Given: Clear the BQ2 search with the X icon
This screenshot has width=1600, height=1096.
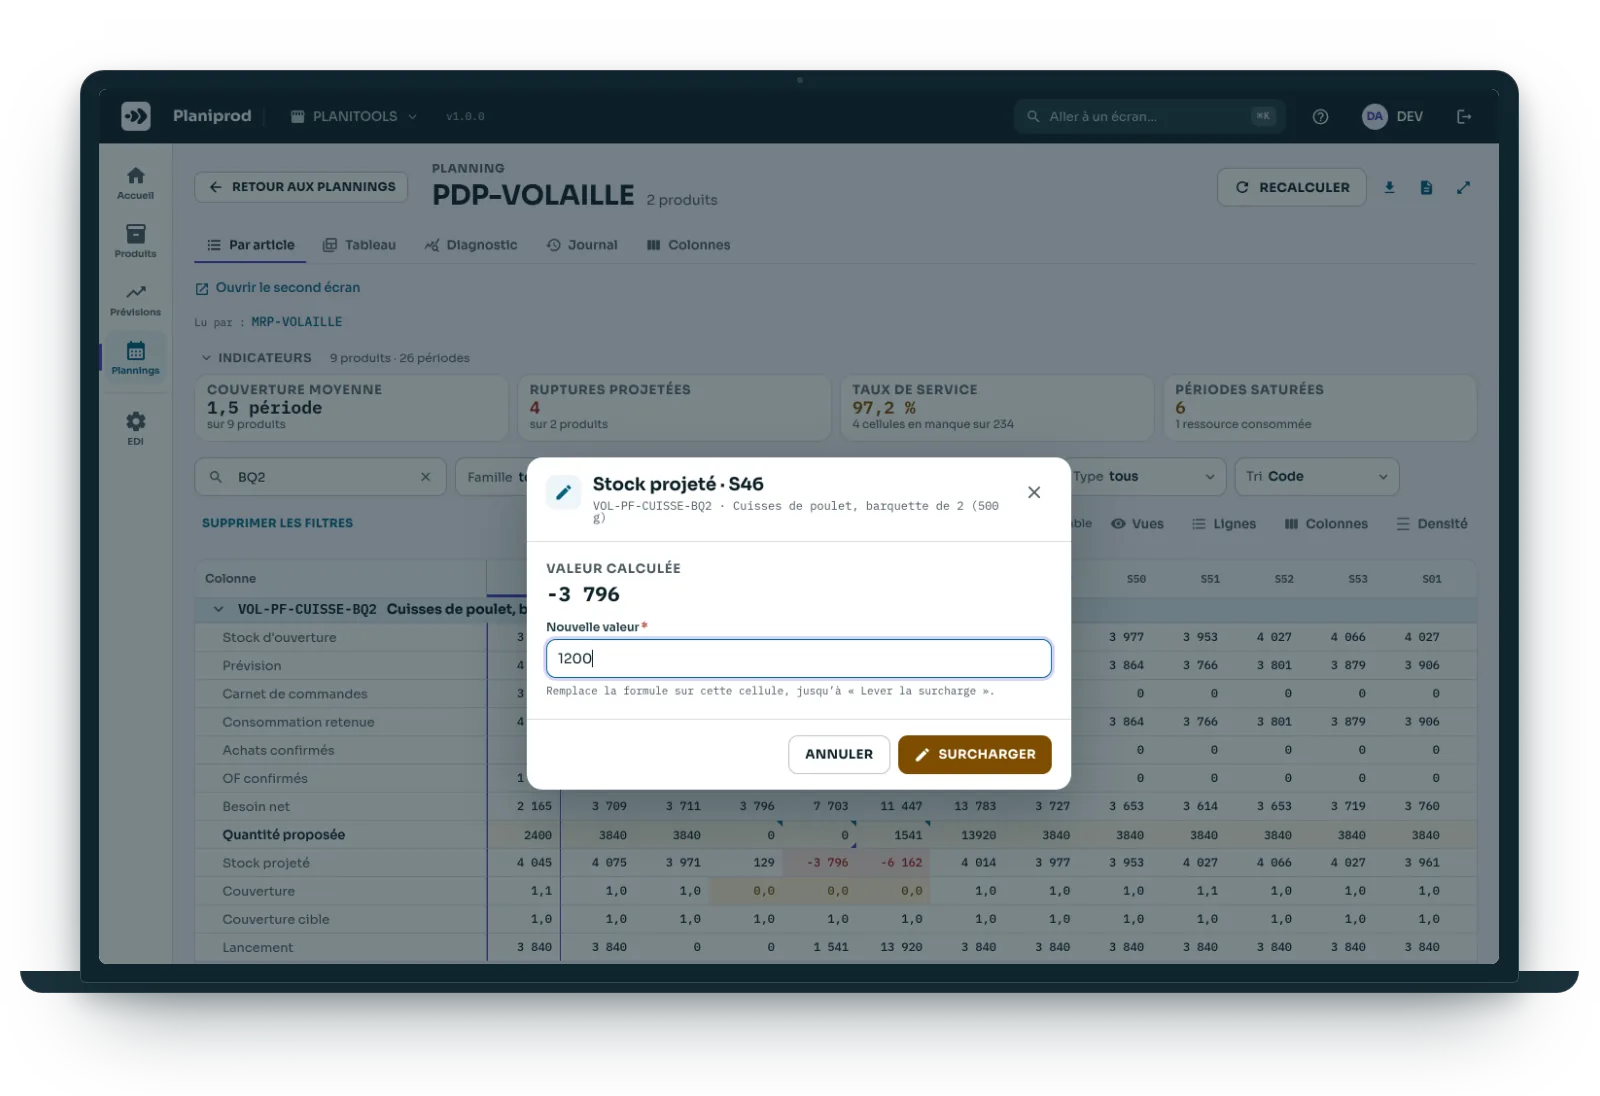Looking at the screenshot, I should click(425, 477).
